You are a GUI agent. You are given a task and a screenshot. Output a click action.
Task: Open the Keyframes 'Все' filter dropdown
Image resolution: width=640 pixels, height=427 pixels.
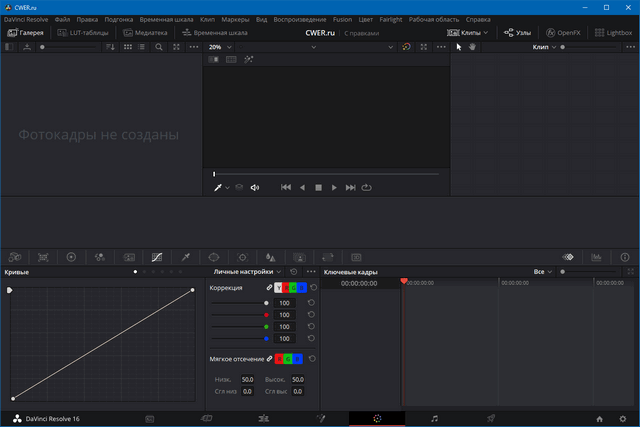pos(542,271)
